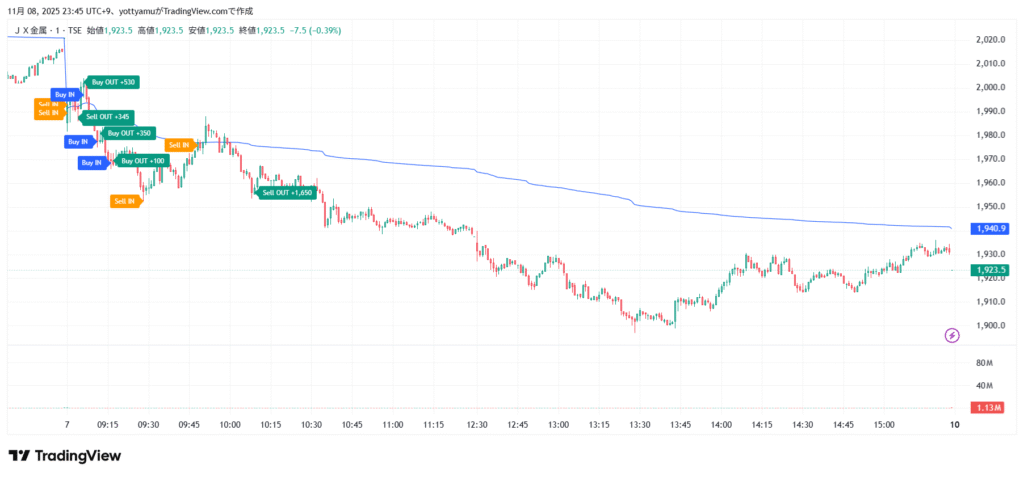Click the 80M volume scale label
Screen dimensions: 1024x477
pos(983,363)
